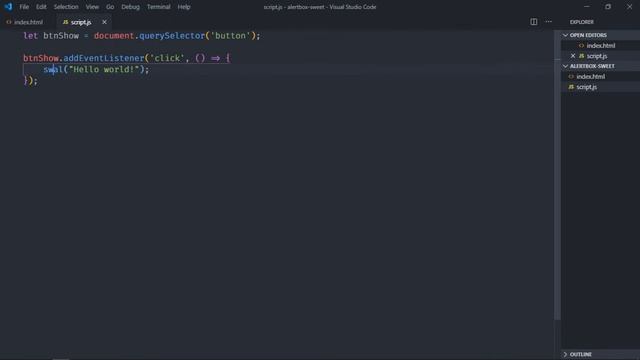
Task: Select script.js under Open Editors
Action: tap(597, 56)
